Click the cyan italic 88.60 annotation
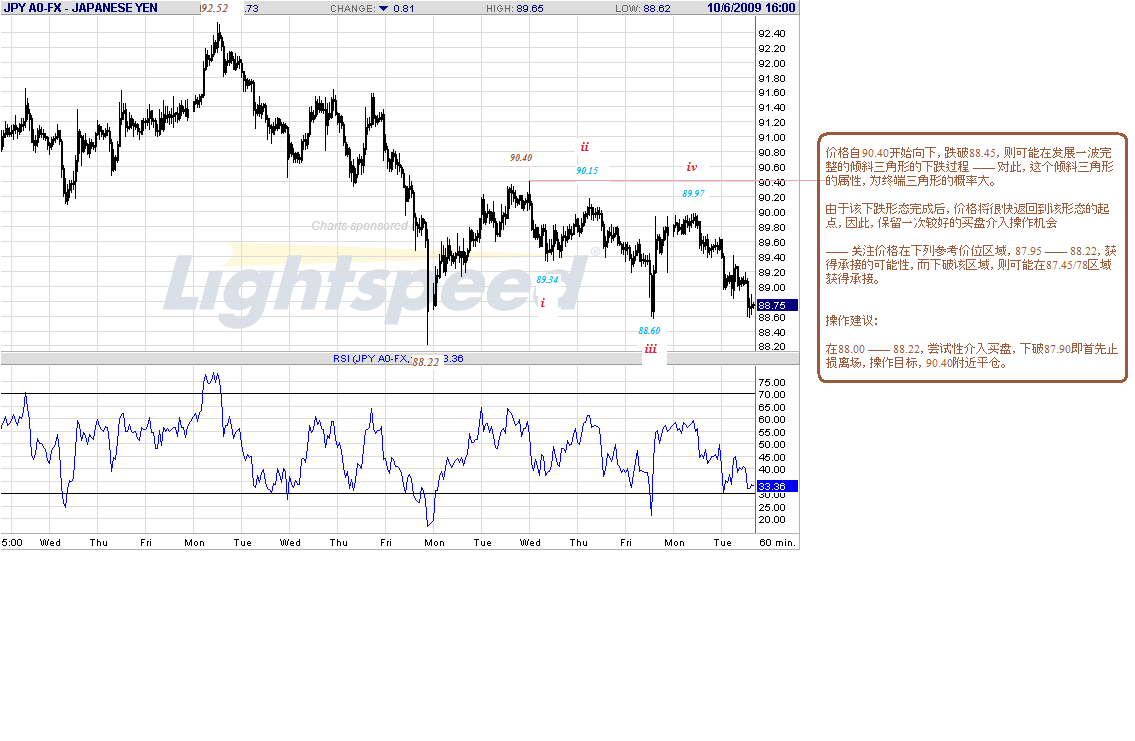Image resolution: width=1135 pixels, height=741 pixels. [x=649, y=331]
